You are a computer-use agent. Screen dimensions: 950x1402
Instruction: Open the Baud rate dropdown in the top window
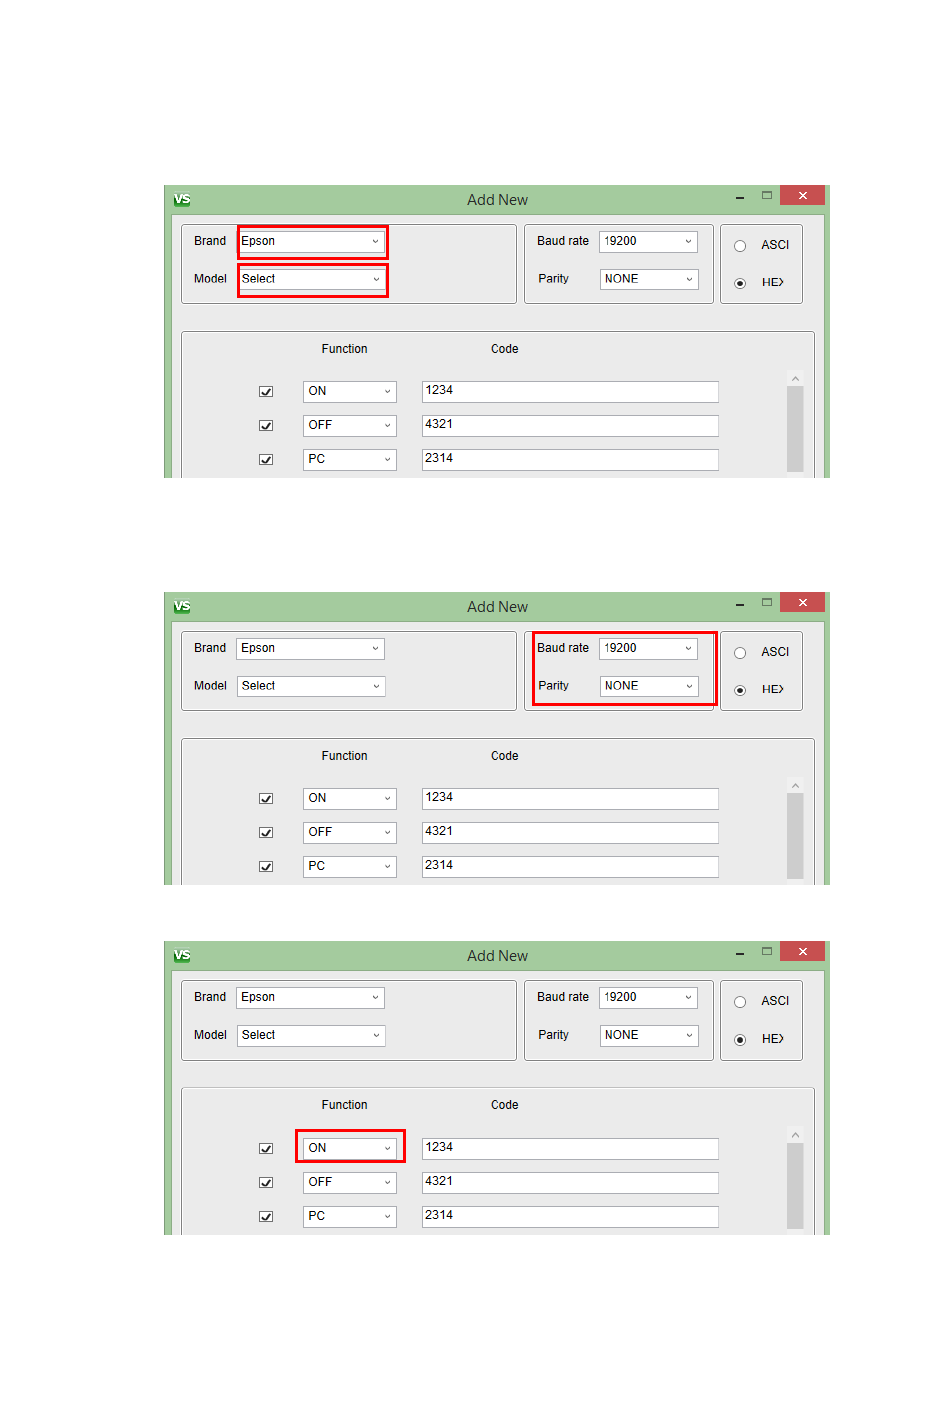click(x=648, y=241)
